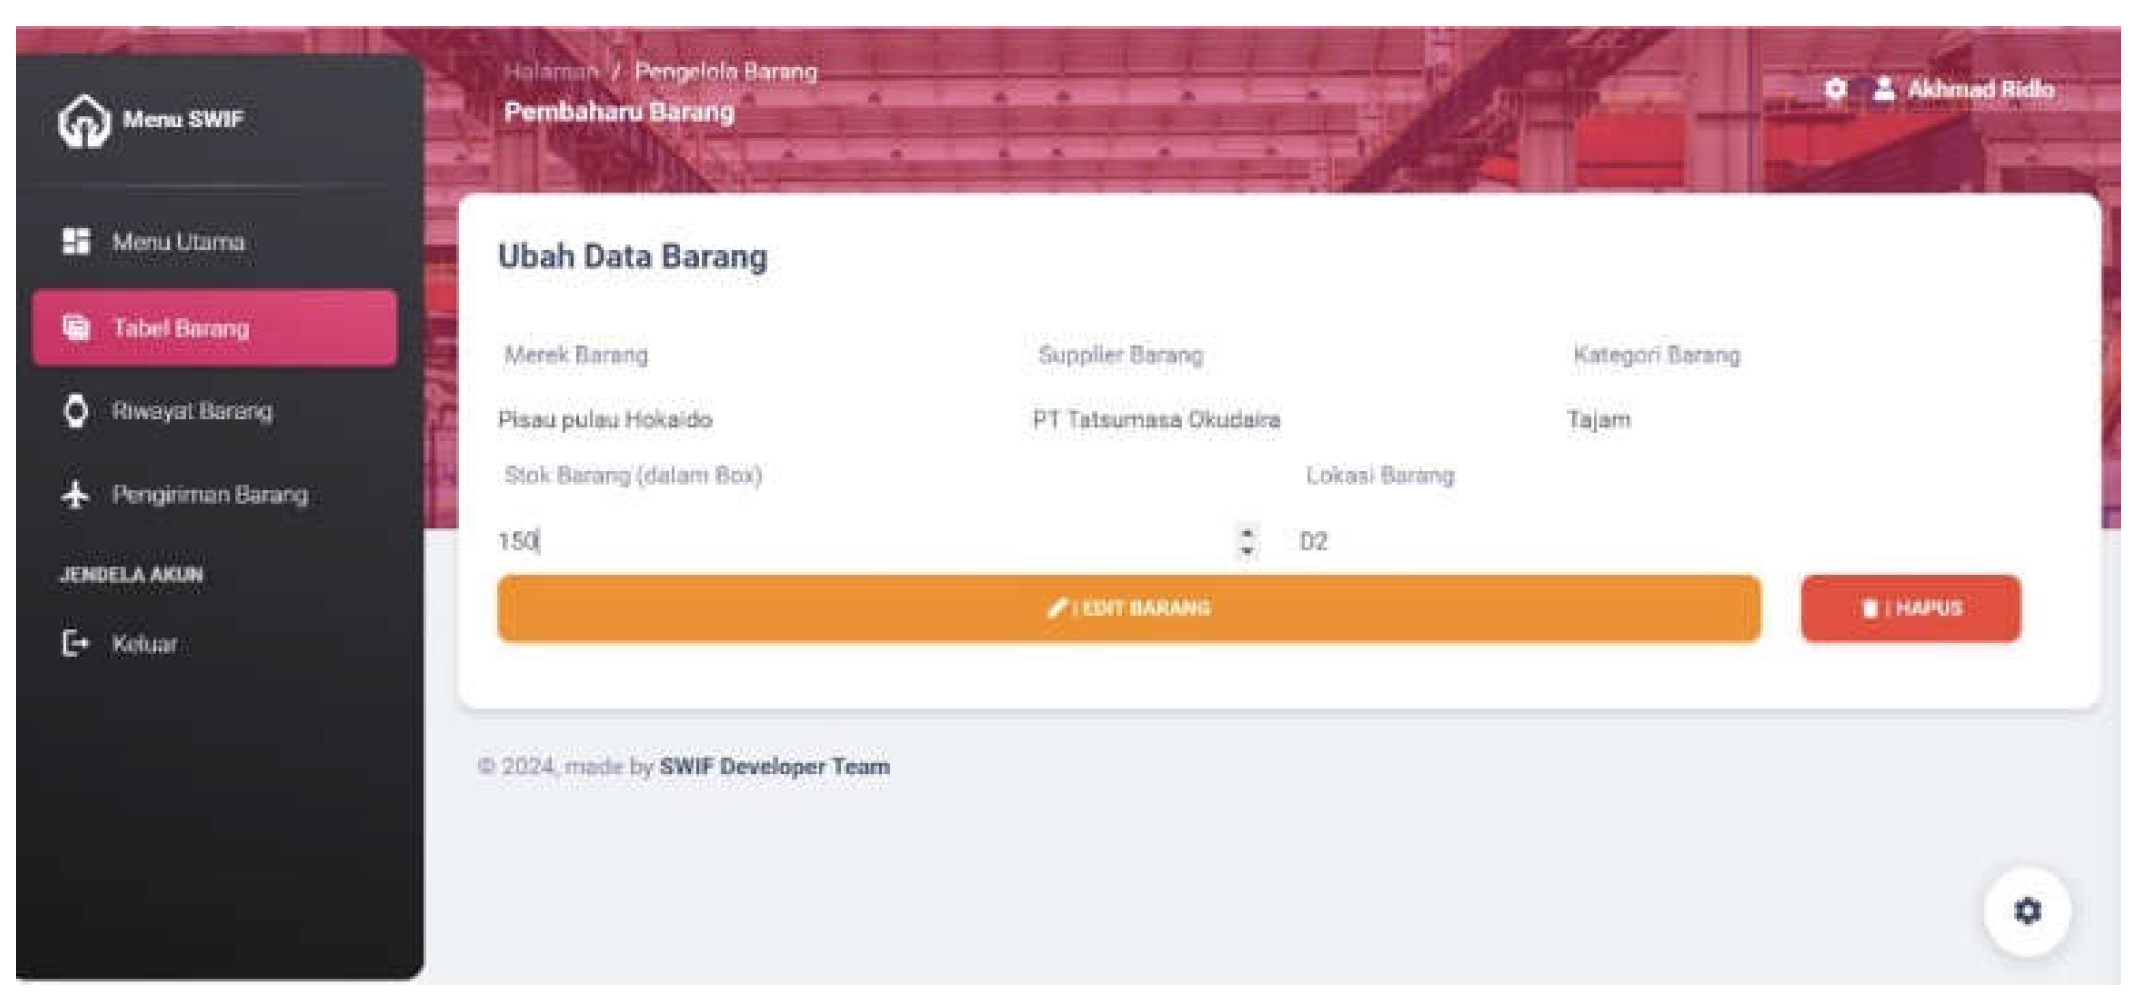
Task: Click the Stok Barang input field
Action: 860,542
